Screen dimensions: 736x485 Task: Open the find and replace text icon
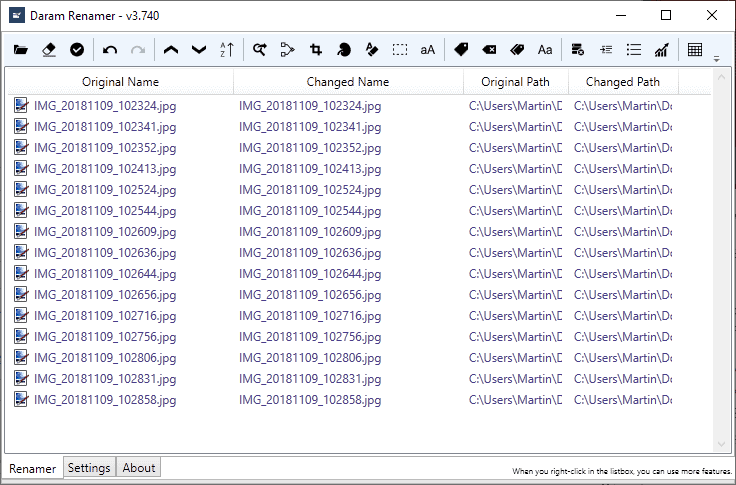pos(260,49)
